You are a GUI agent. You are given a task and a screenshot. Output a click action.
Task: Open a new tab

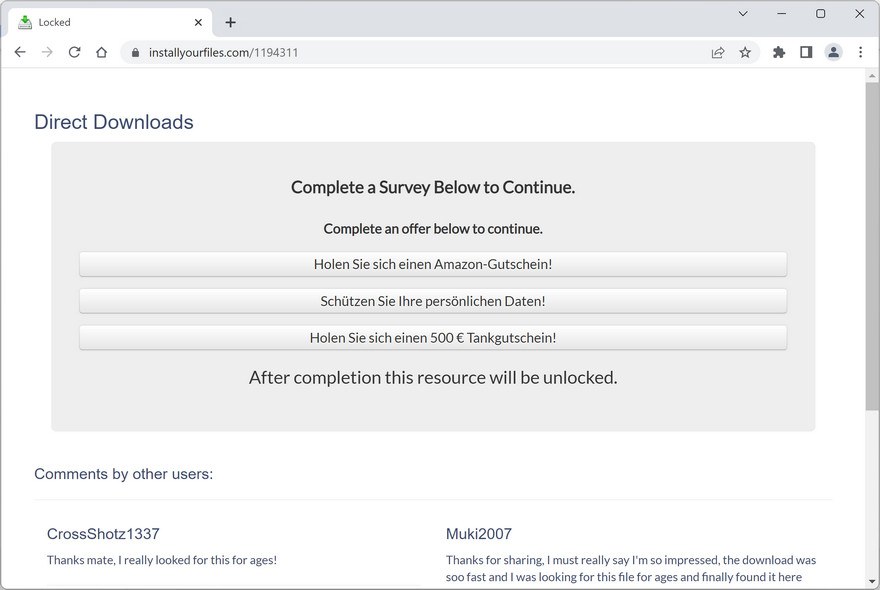(x=231, y=22)
